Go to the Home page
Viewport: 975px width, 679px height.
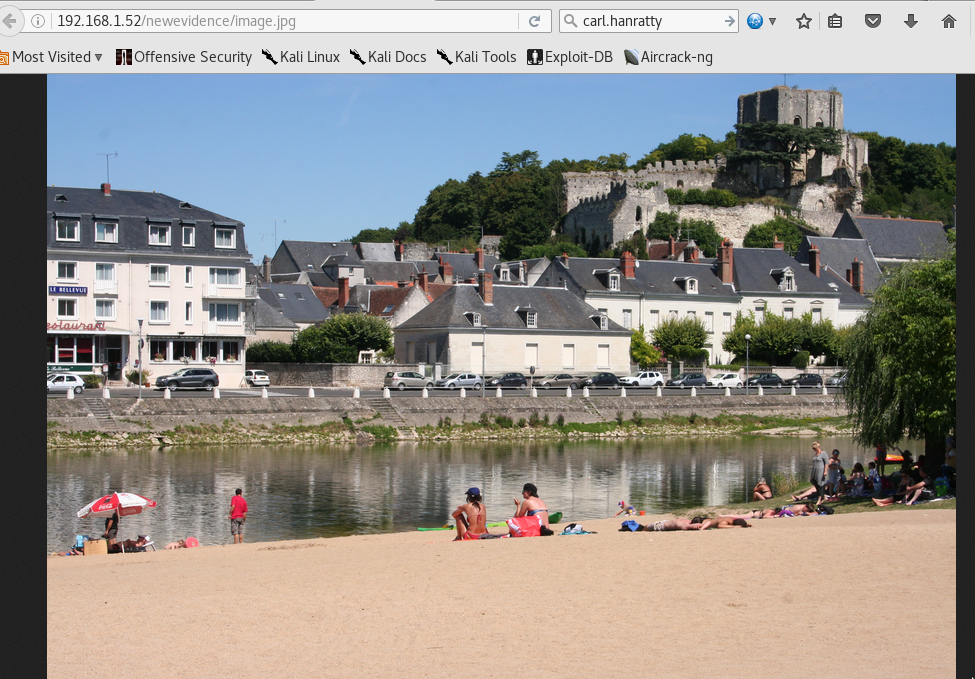tap(949, 21)
